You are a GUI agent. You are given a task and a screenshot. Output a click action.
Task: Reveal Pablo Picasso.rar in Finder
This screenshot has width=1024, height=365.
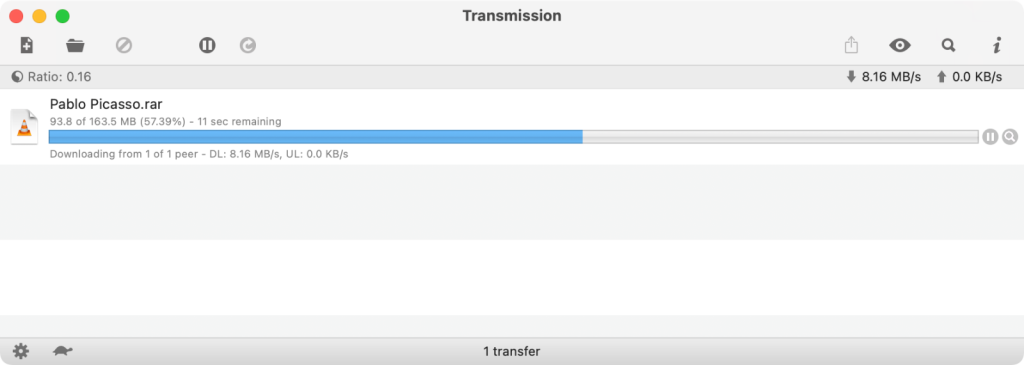tap(1010, 136)
